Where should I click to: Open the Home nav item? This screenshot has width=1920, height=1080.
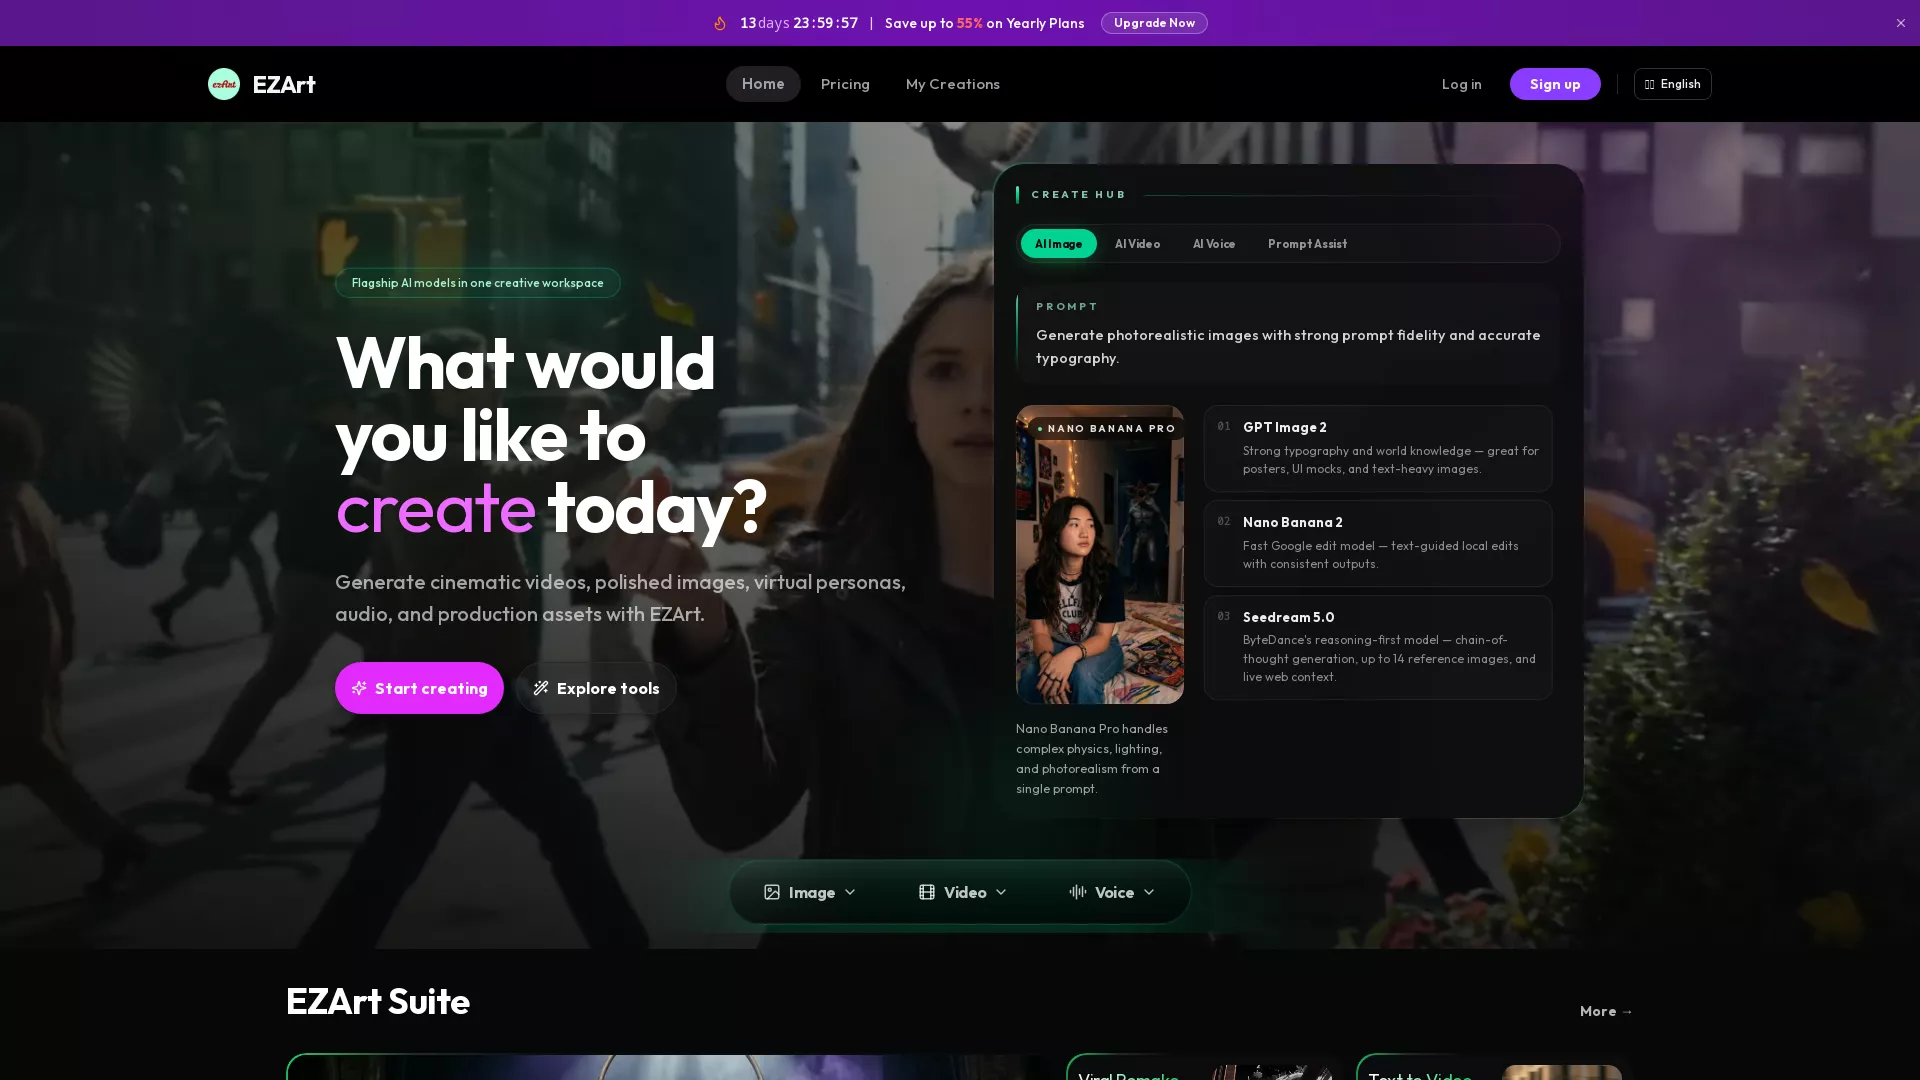[x=763, y=84]
